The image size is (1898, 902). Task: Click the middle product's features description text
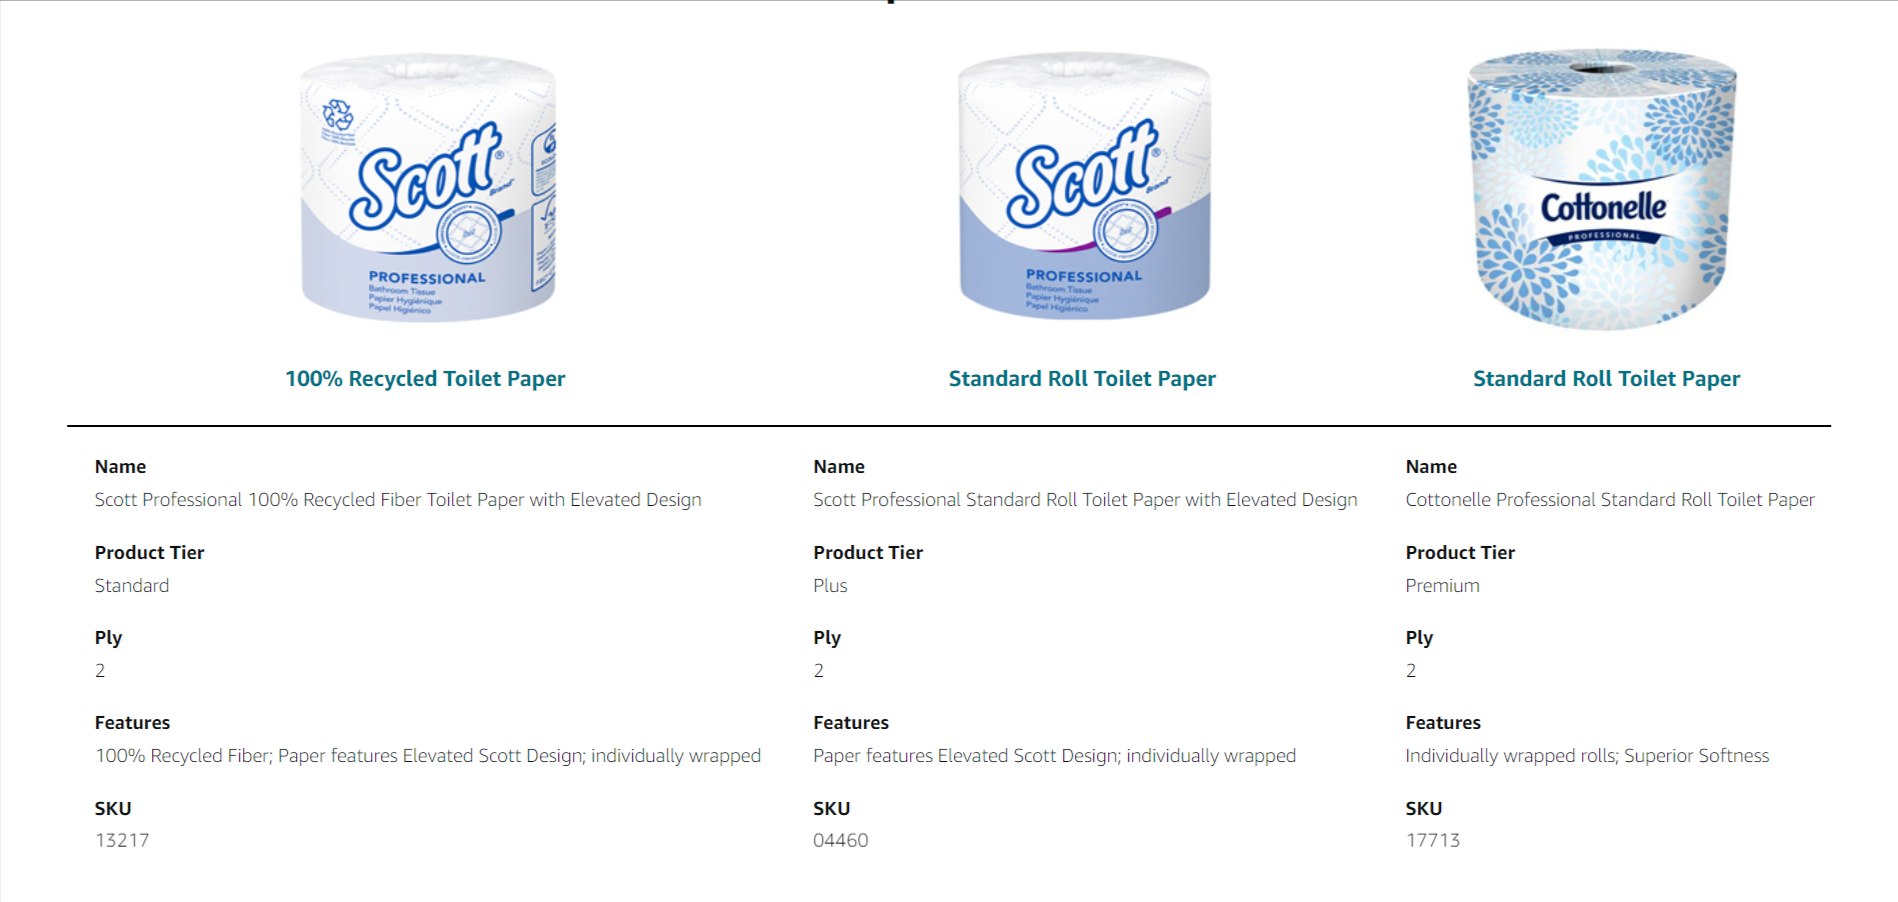coord(1054,756)
